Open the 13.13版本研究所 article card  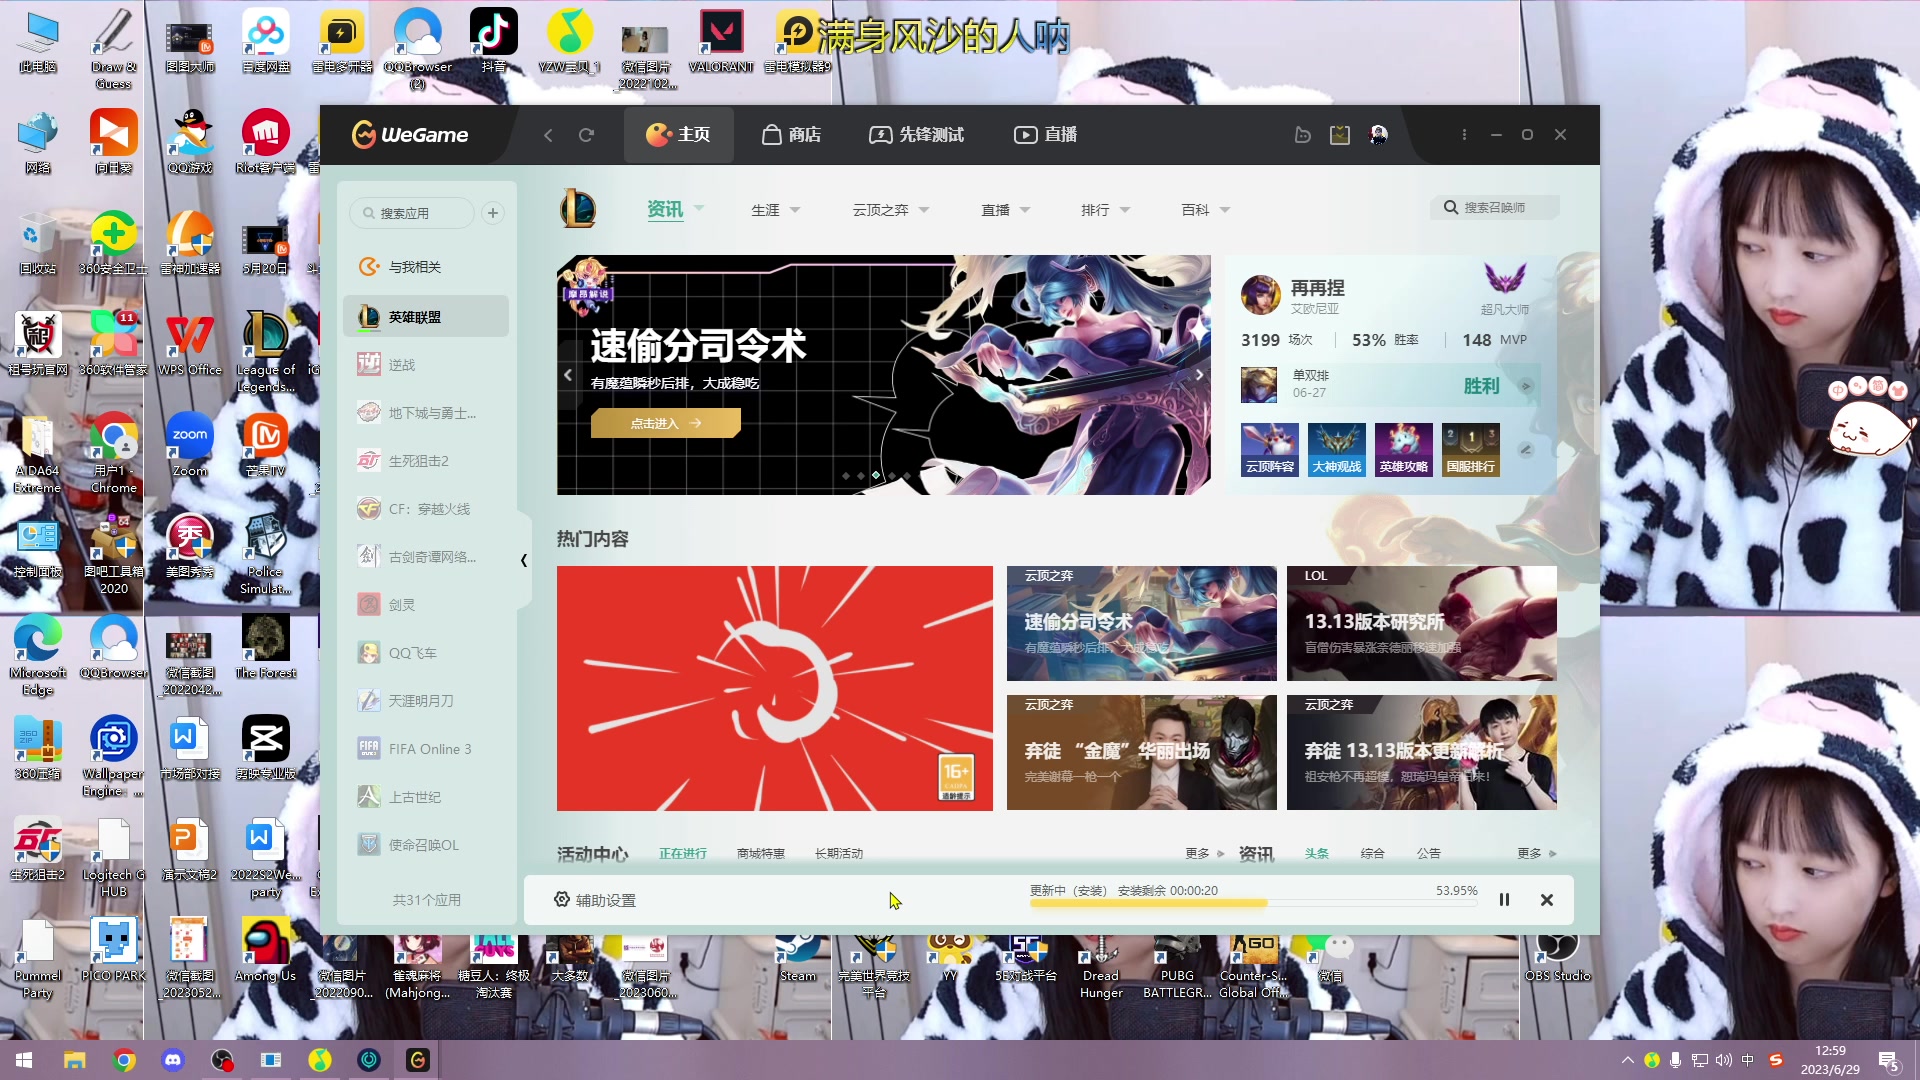coord(1421,623)
